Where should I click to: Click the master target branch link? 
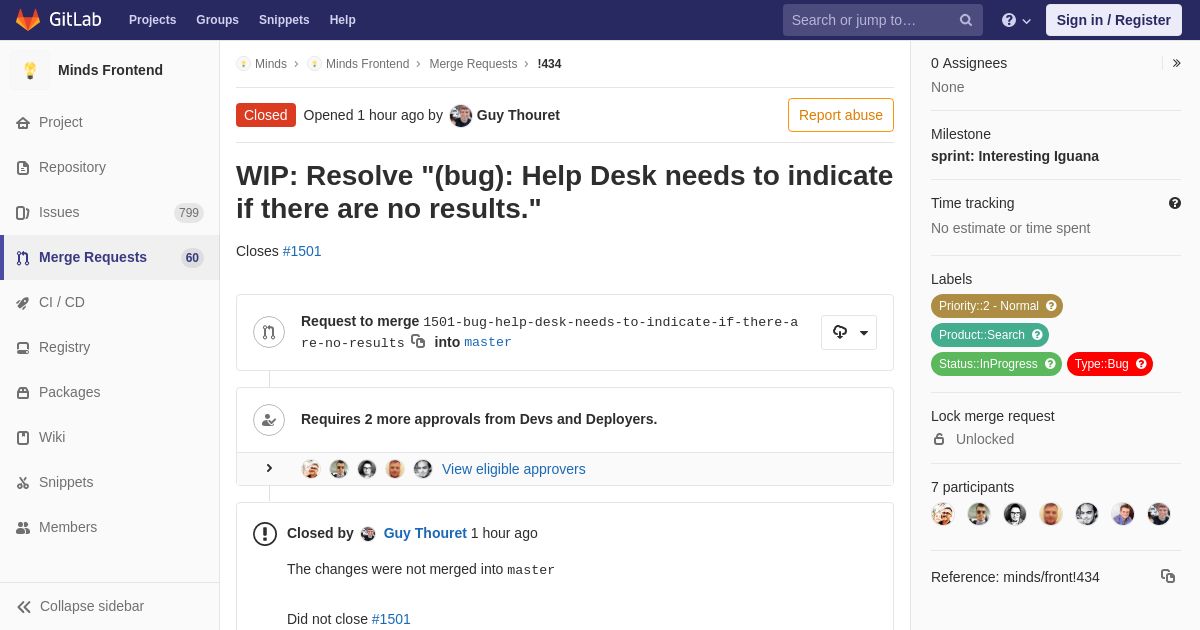coord(488,342)
